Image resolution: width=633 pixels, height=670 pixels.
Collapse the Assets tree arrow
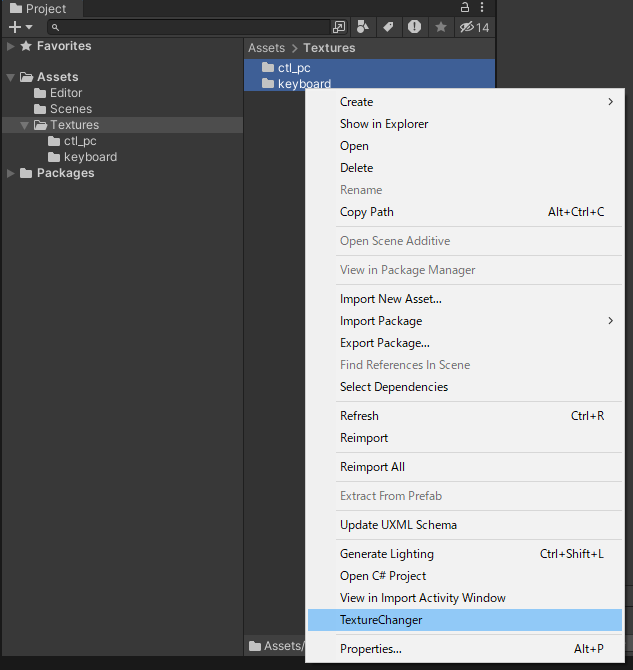point(11,77)
